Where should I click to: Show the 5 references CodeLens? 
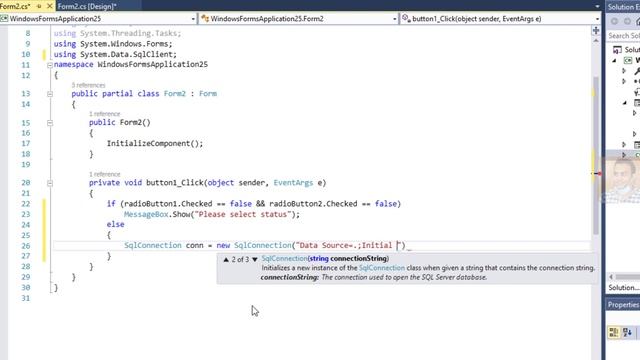click(89, 85)
